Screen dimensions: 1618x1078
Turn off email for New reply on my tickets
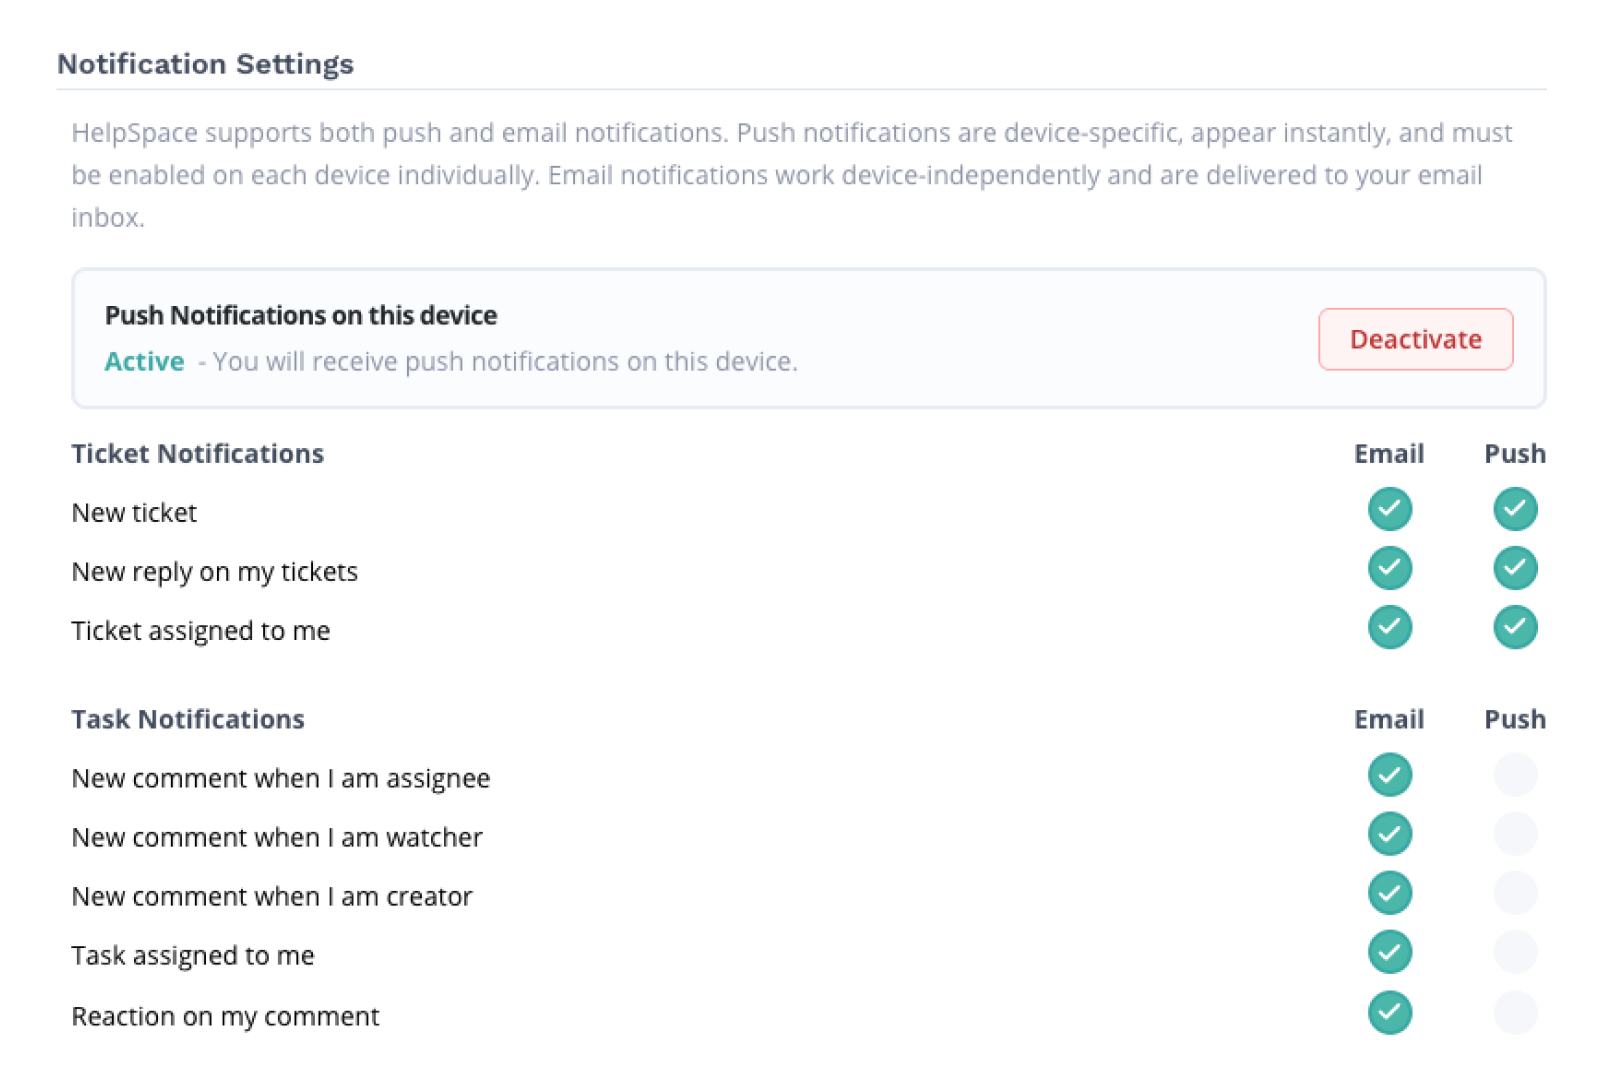click(1390, 568)
